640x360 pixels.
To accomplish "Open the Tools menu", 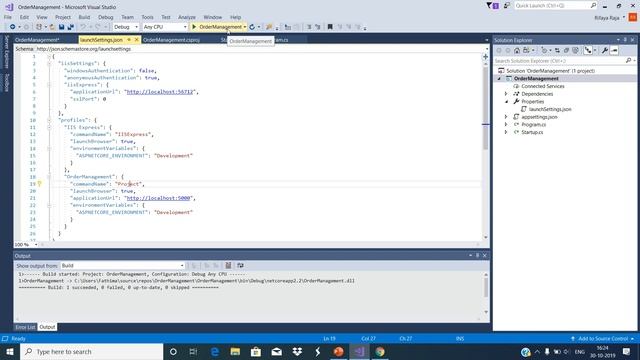I will [x=147, y=17].
